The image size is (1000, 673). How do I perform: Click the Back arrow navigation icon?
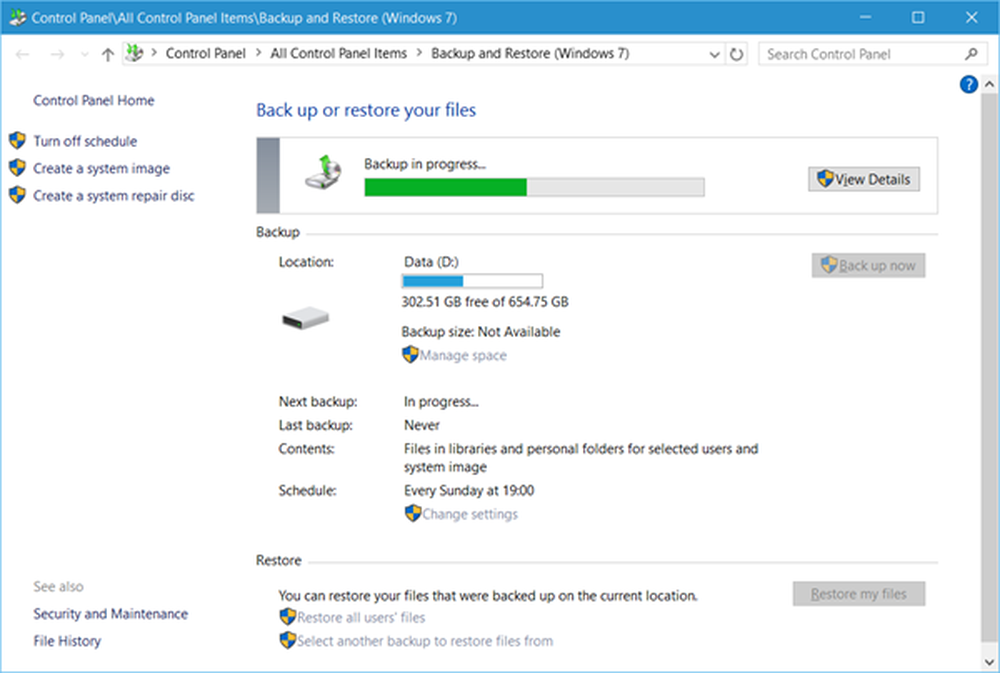(23, 54)
